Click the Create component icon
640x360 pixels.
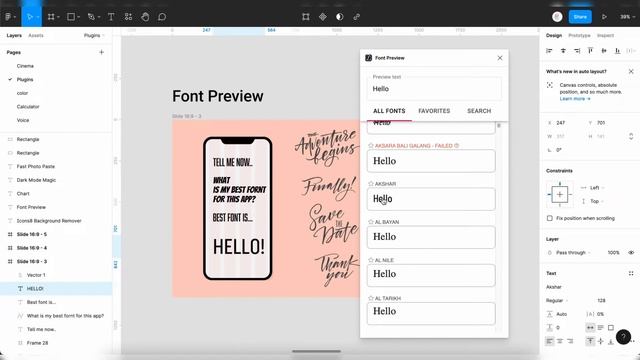coord(323,17)
